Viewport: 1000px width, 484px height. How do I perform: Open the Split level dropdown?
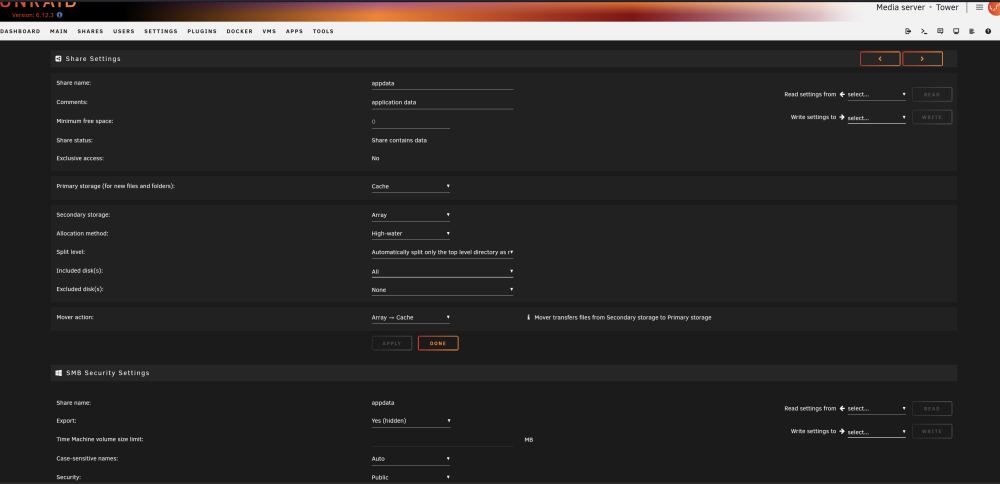[x=443, y=252]
